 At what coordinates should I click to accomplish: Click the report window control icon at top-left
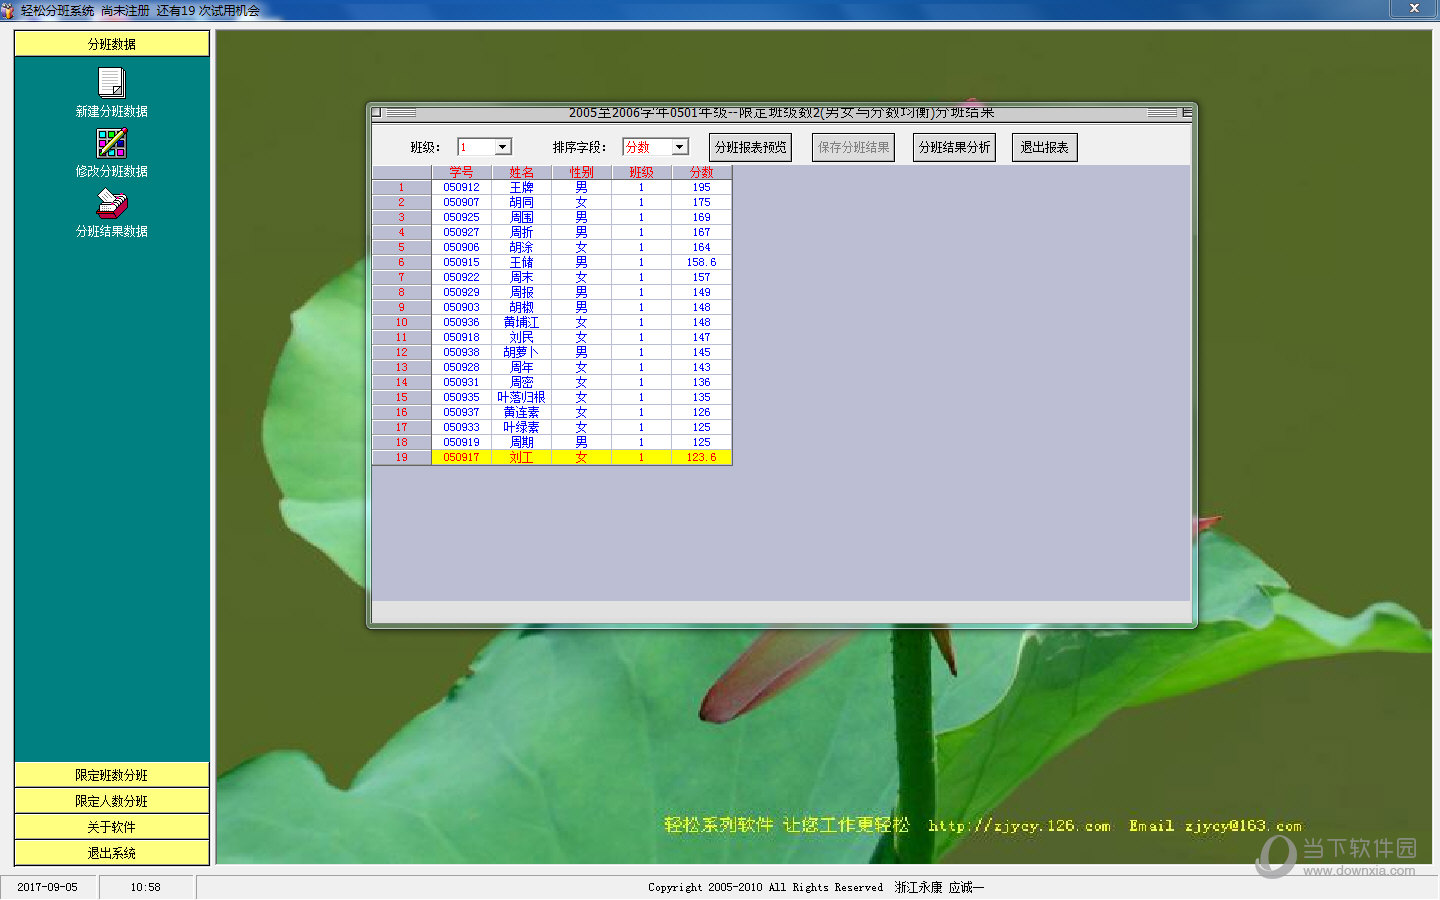tap(377, 112)
